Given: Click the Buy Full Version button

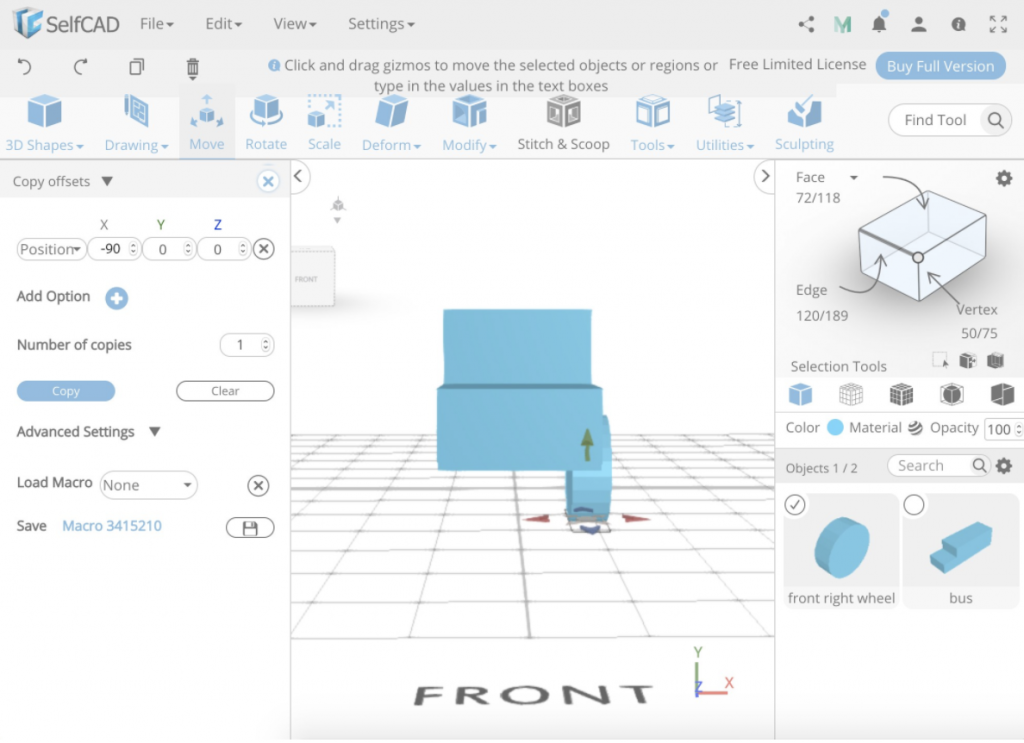Looking at the screenshot, I should 940,65.
